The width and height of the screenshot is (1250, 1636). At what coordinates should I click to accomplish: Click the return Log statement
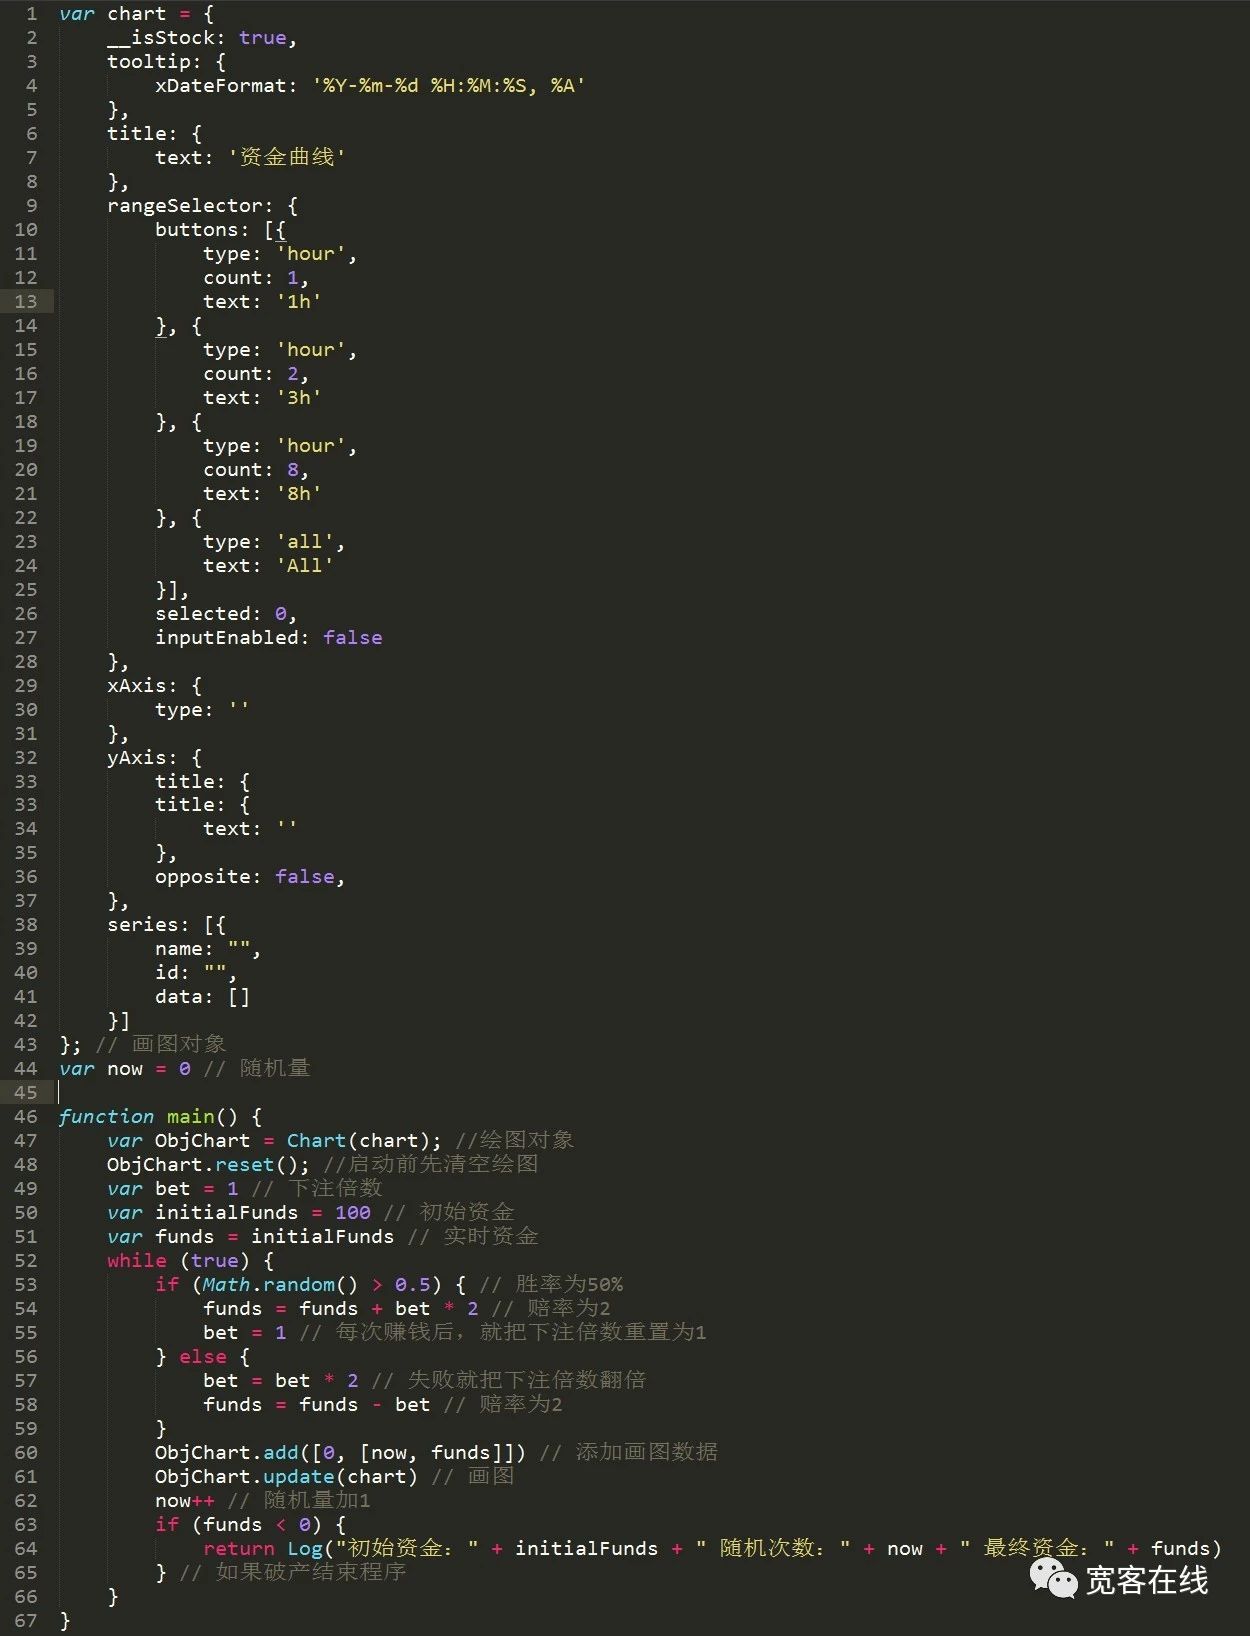click(x=263, y=1548)
